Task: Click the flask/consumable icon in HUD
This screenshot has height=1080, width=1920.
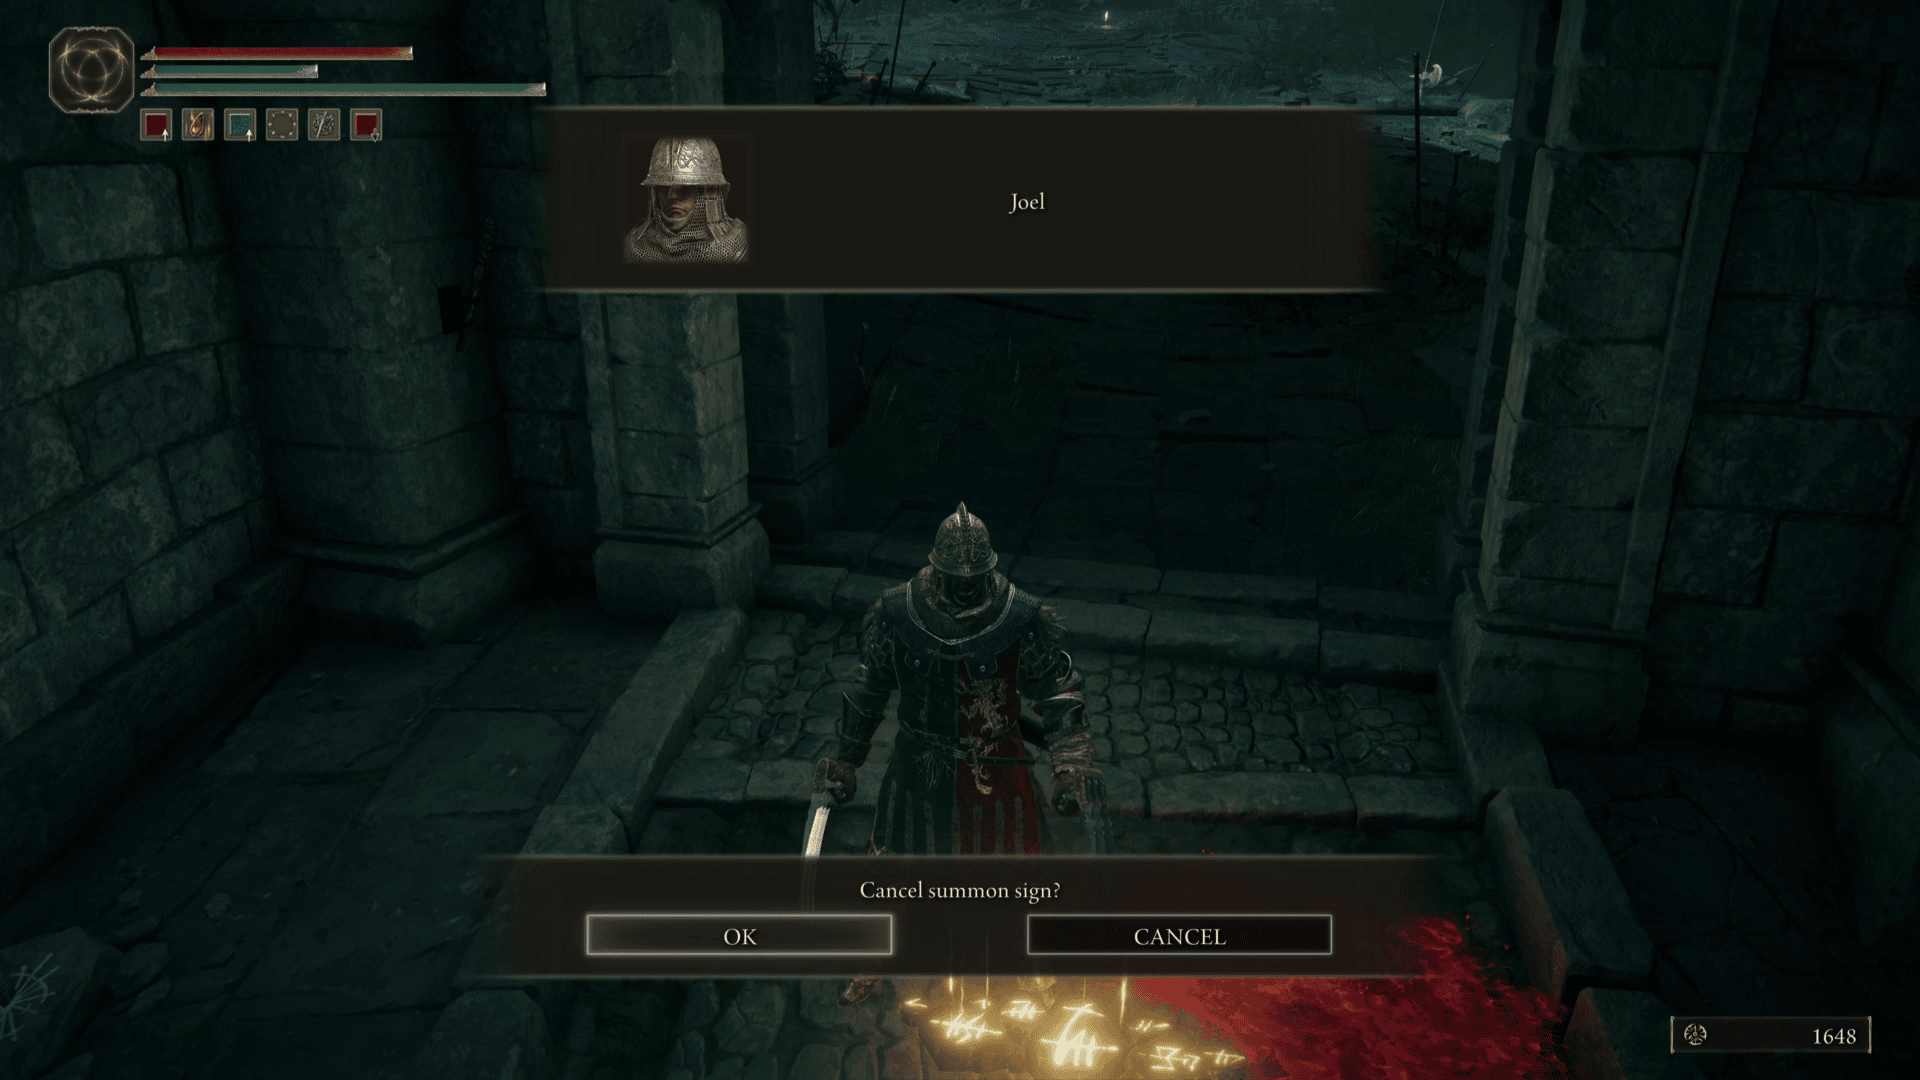Action: click(x=200, y=124)
